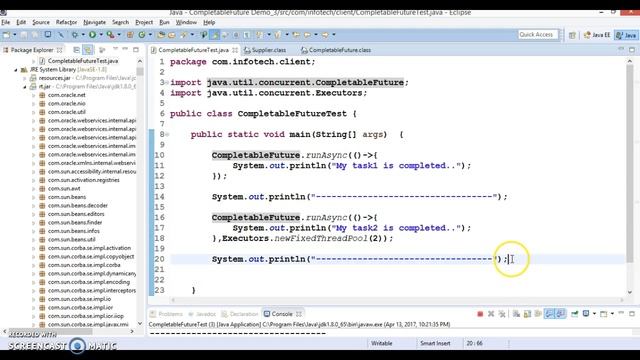Toggle show console on standard error change

pos(560,314)
